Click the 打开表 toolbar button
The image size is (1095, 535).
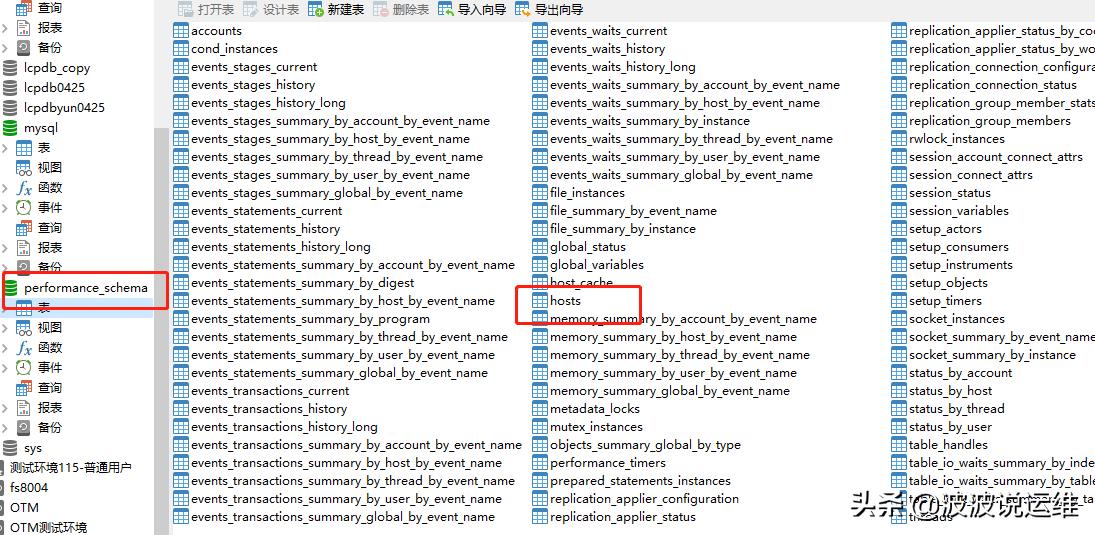(206, 10)
